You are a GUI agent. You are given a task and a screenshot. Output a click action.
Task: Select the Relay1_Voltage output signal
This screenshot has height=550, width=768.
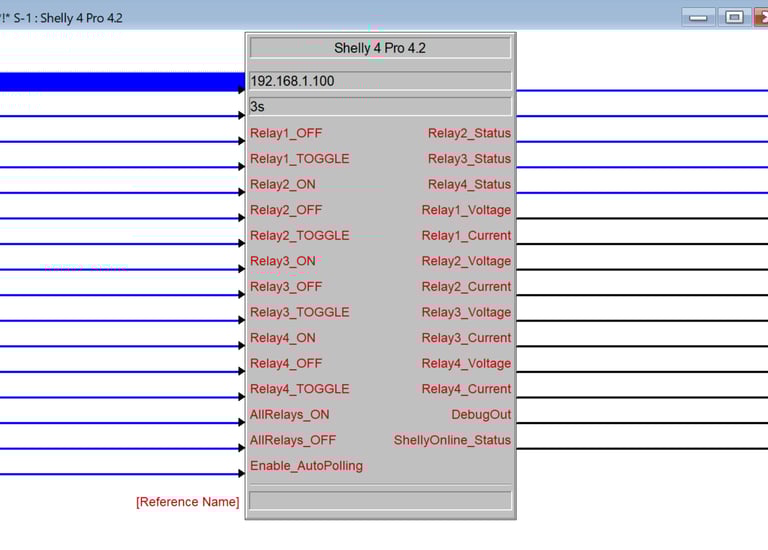click(x=466, y=210)
